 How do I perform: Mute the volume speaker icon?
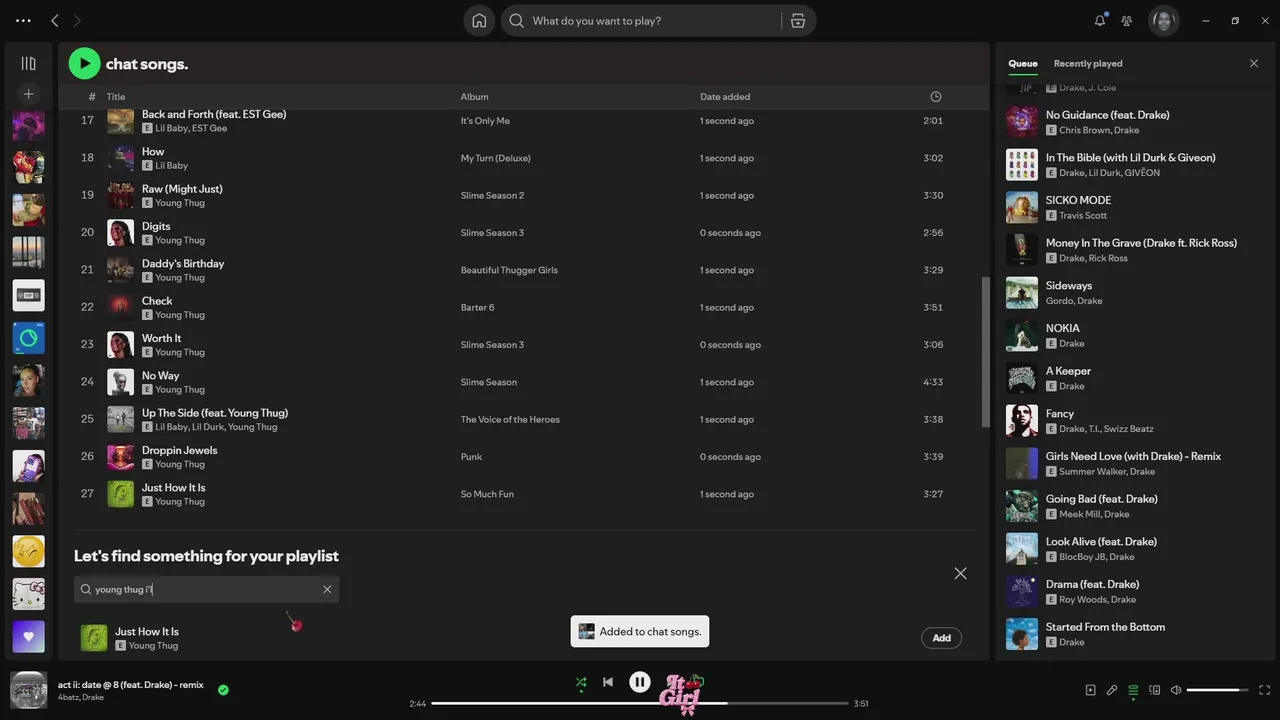1176,690
